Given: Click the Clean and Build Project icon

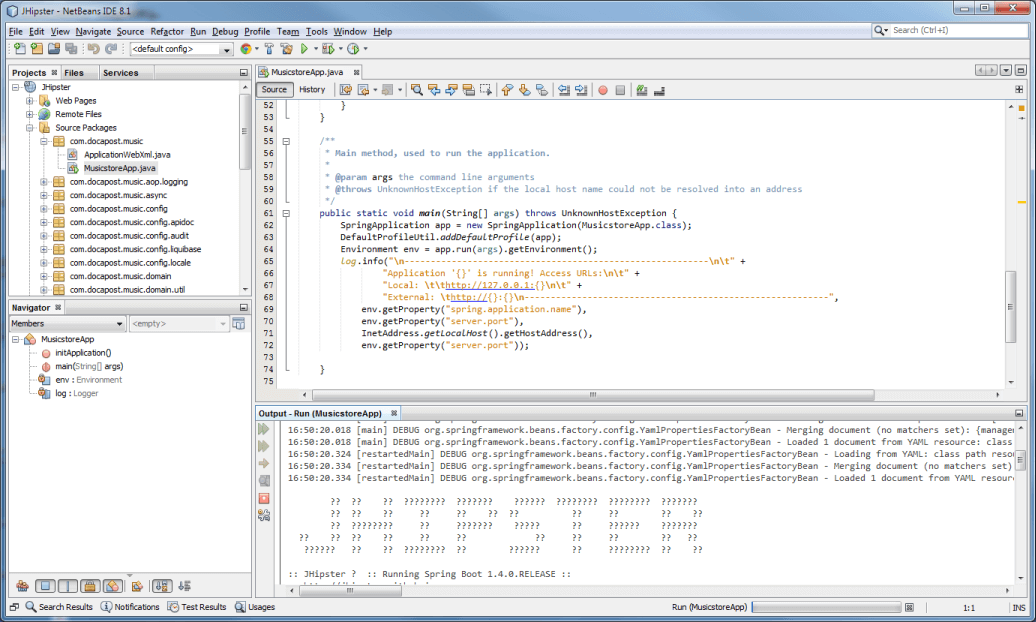Looking at the screenshot, I should [287, 48].
